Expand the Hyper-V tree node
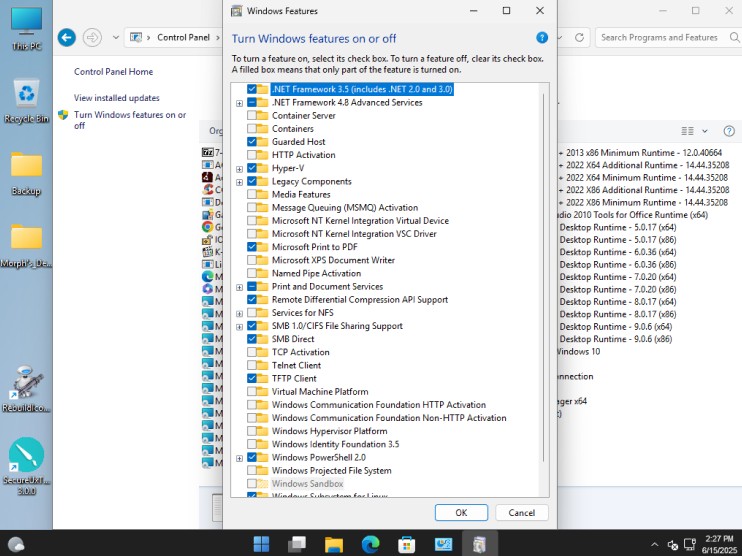Image resolution: width=742 pixels, height=556 pixels. [239, 169]
